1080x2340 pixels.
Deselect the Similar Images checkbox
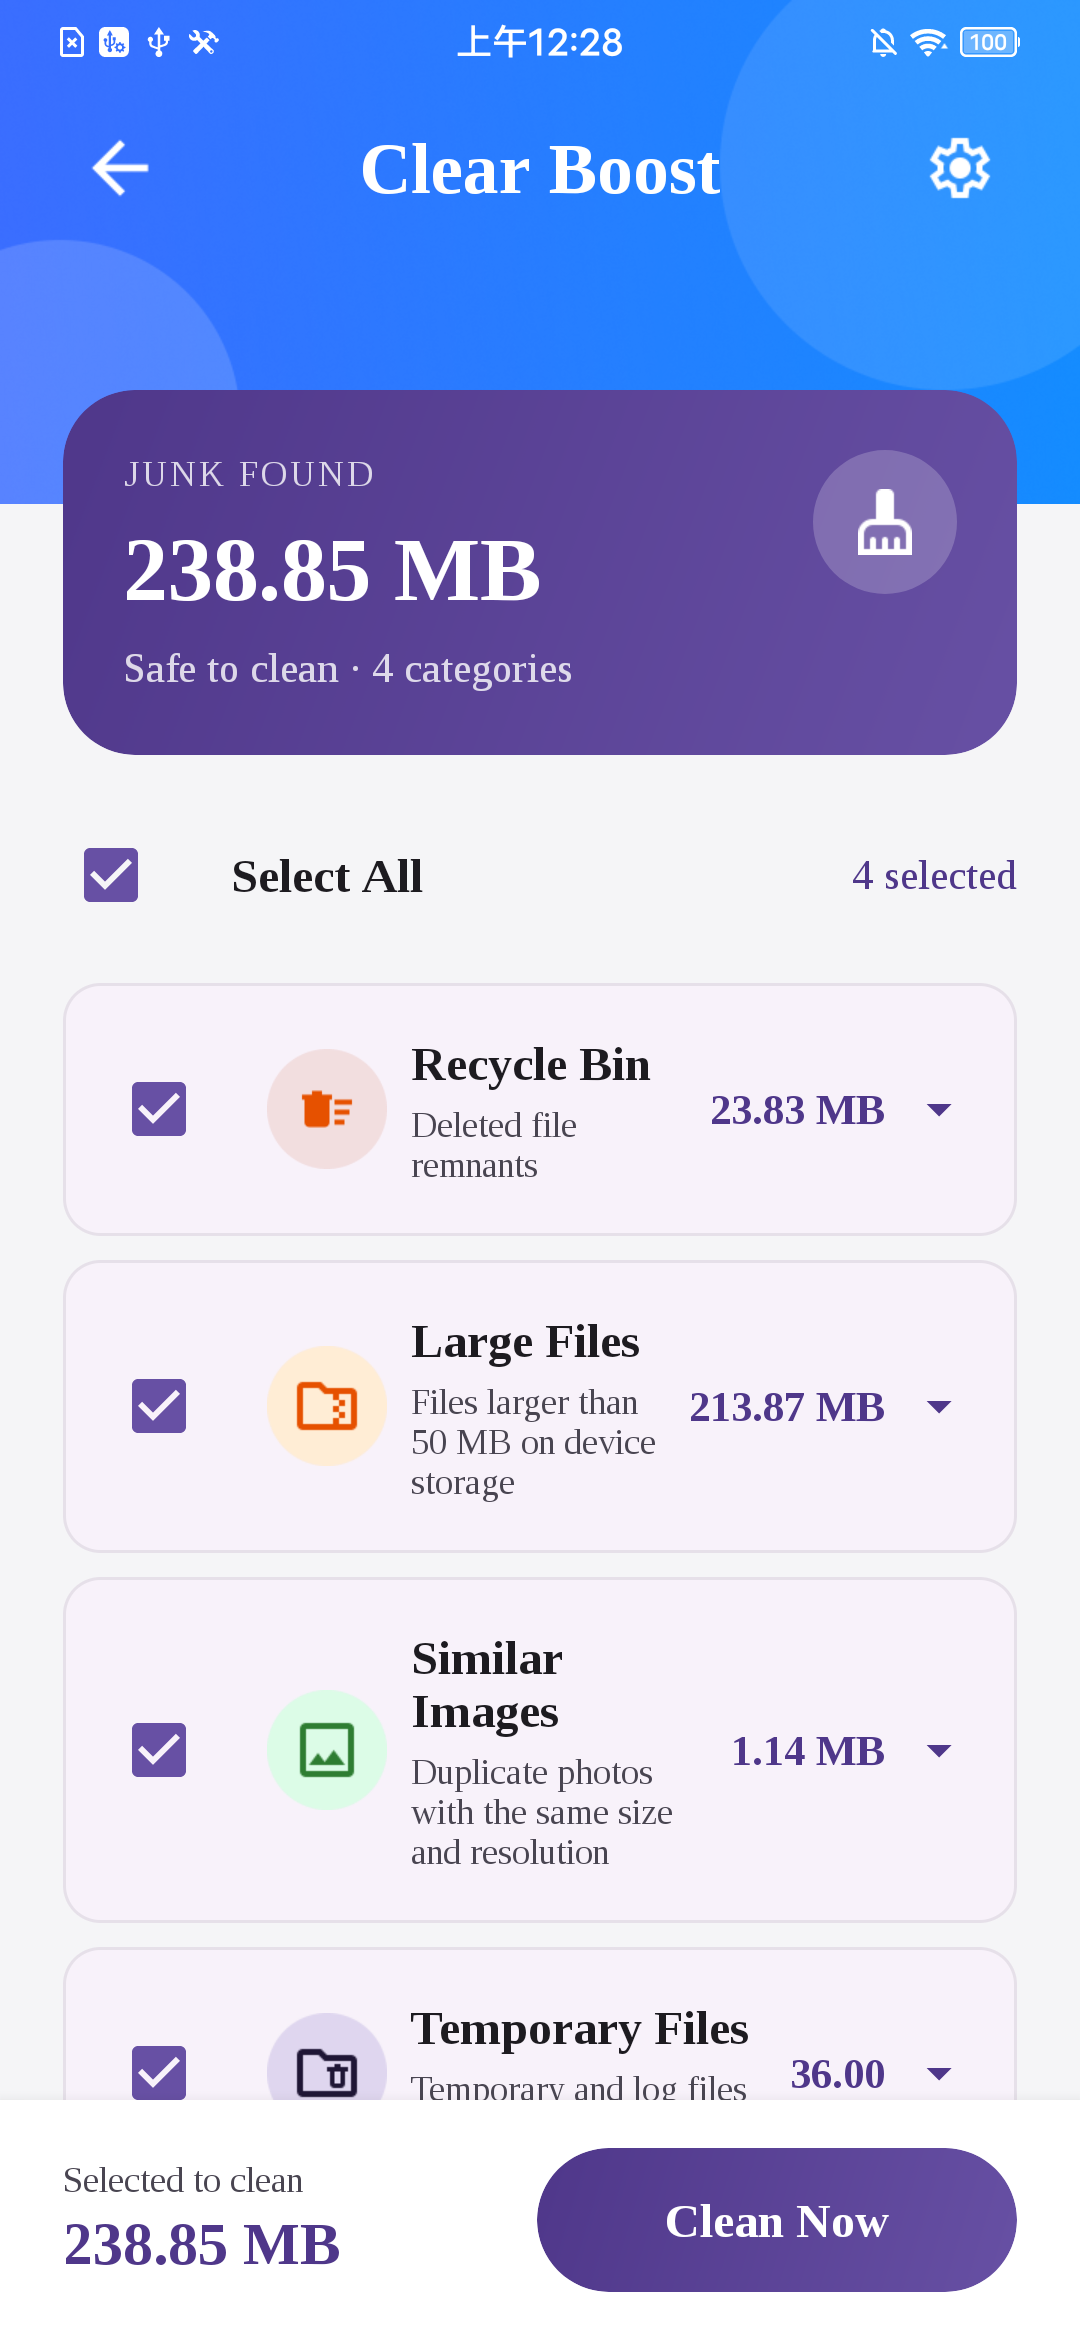pyautogui.click(x=159, y=1750)
